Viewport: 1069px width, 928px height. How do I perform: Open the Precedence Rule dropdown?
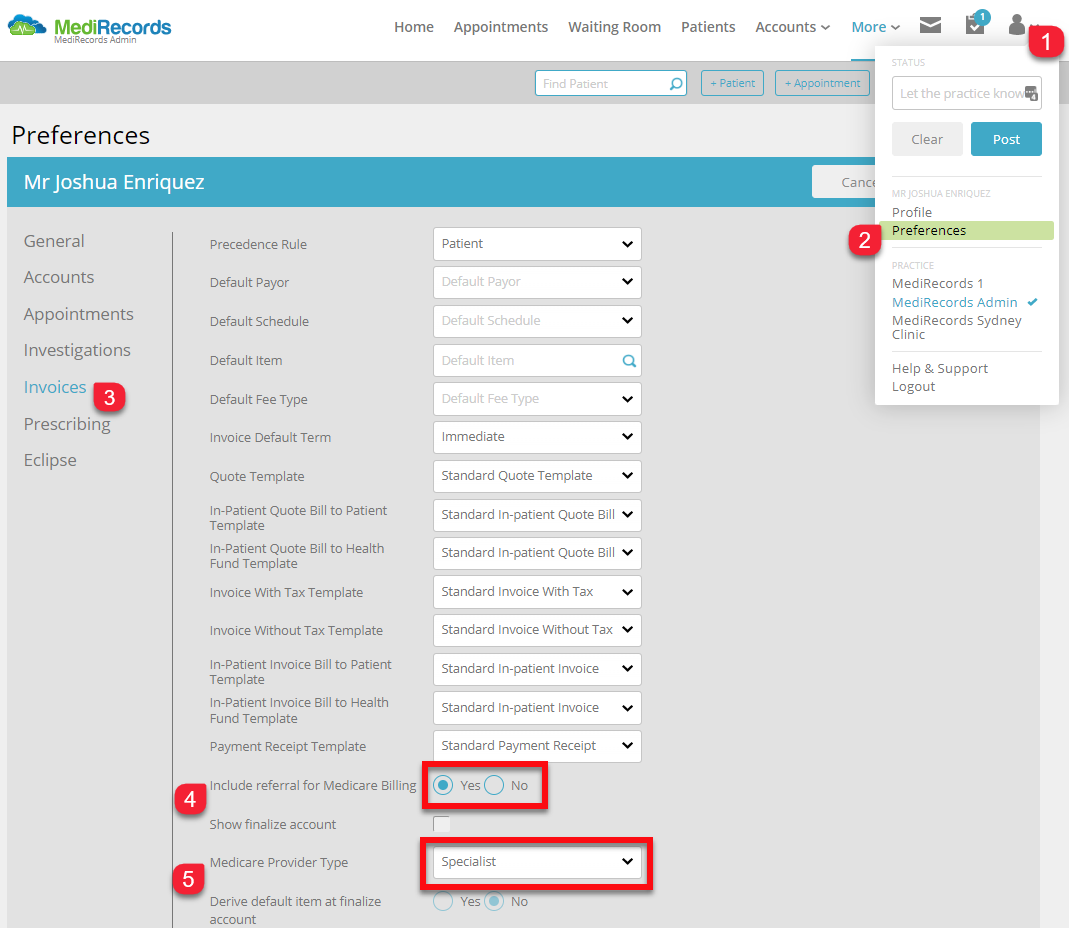(x=537, y=244)
